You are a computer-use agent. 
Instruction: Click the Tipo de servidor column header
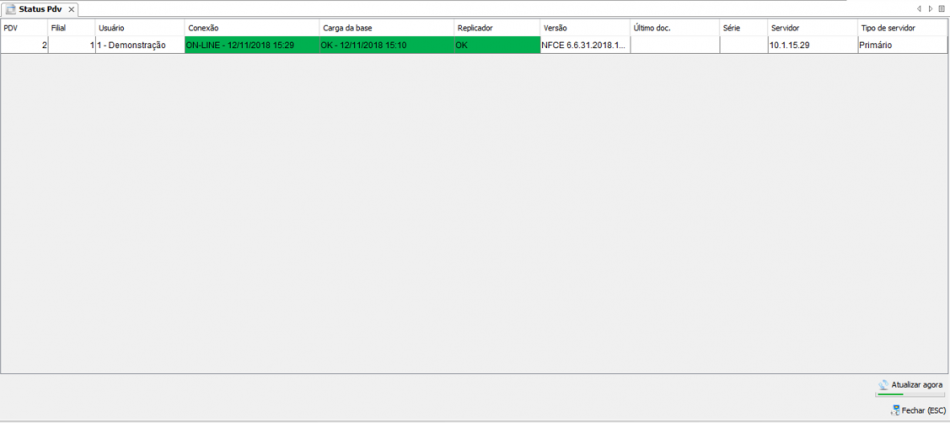902,28
